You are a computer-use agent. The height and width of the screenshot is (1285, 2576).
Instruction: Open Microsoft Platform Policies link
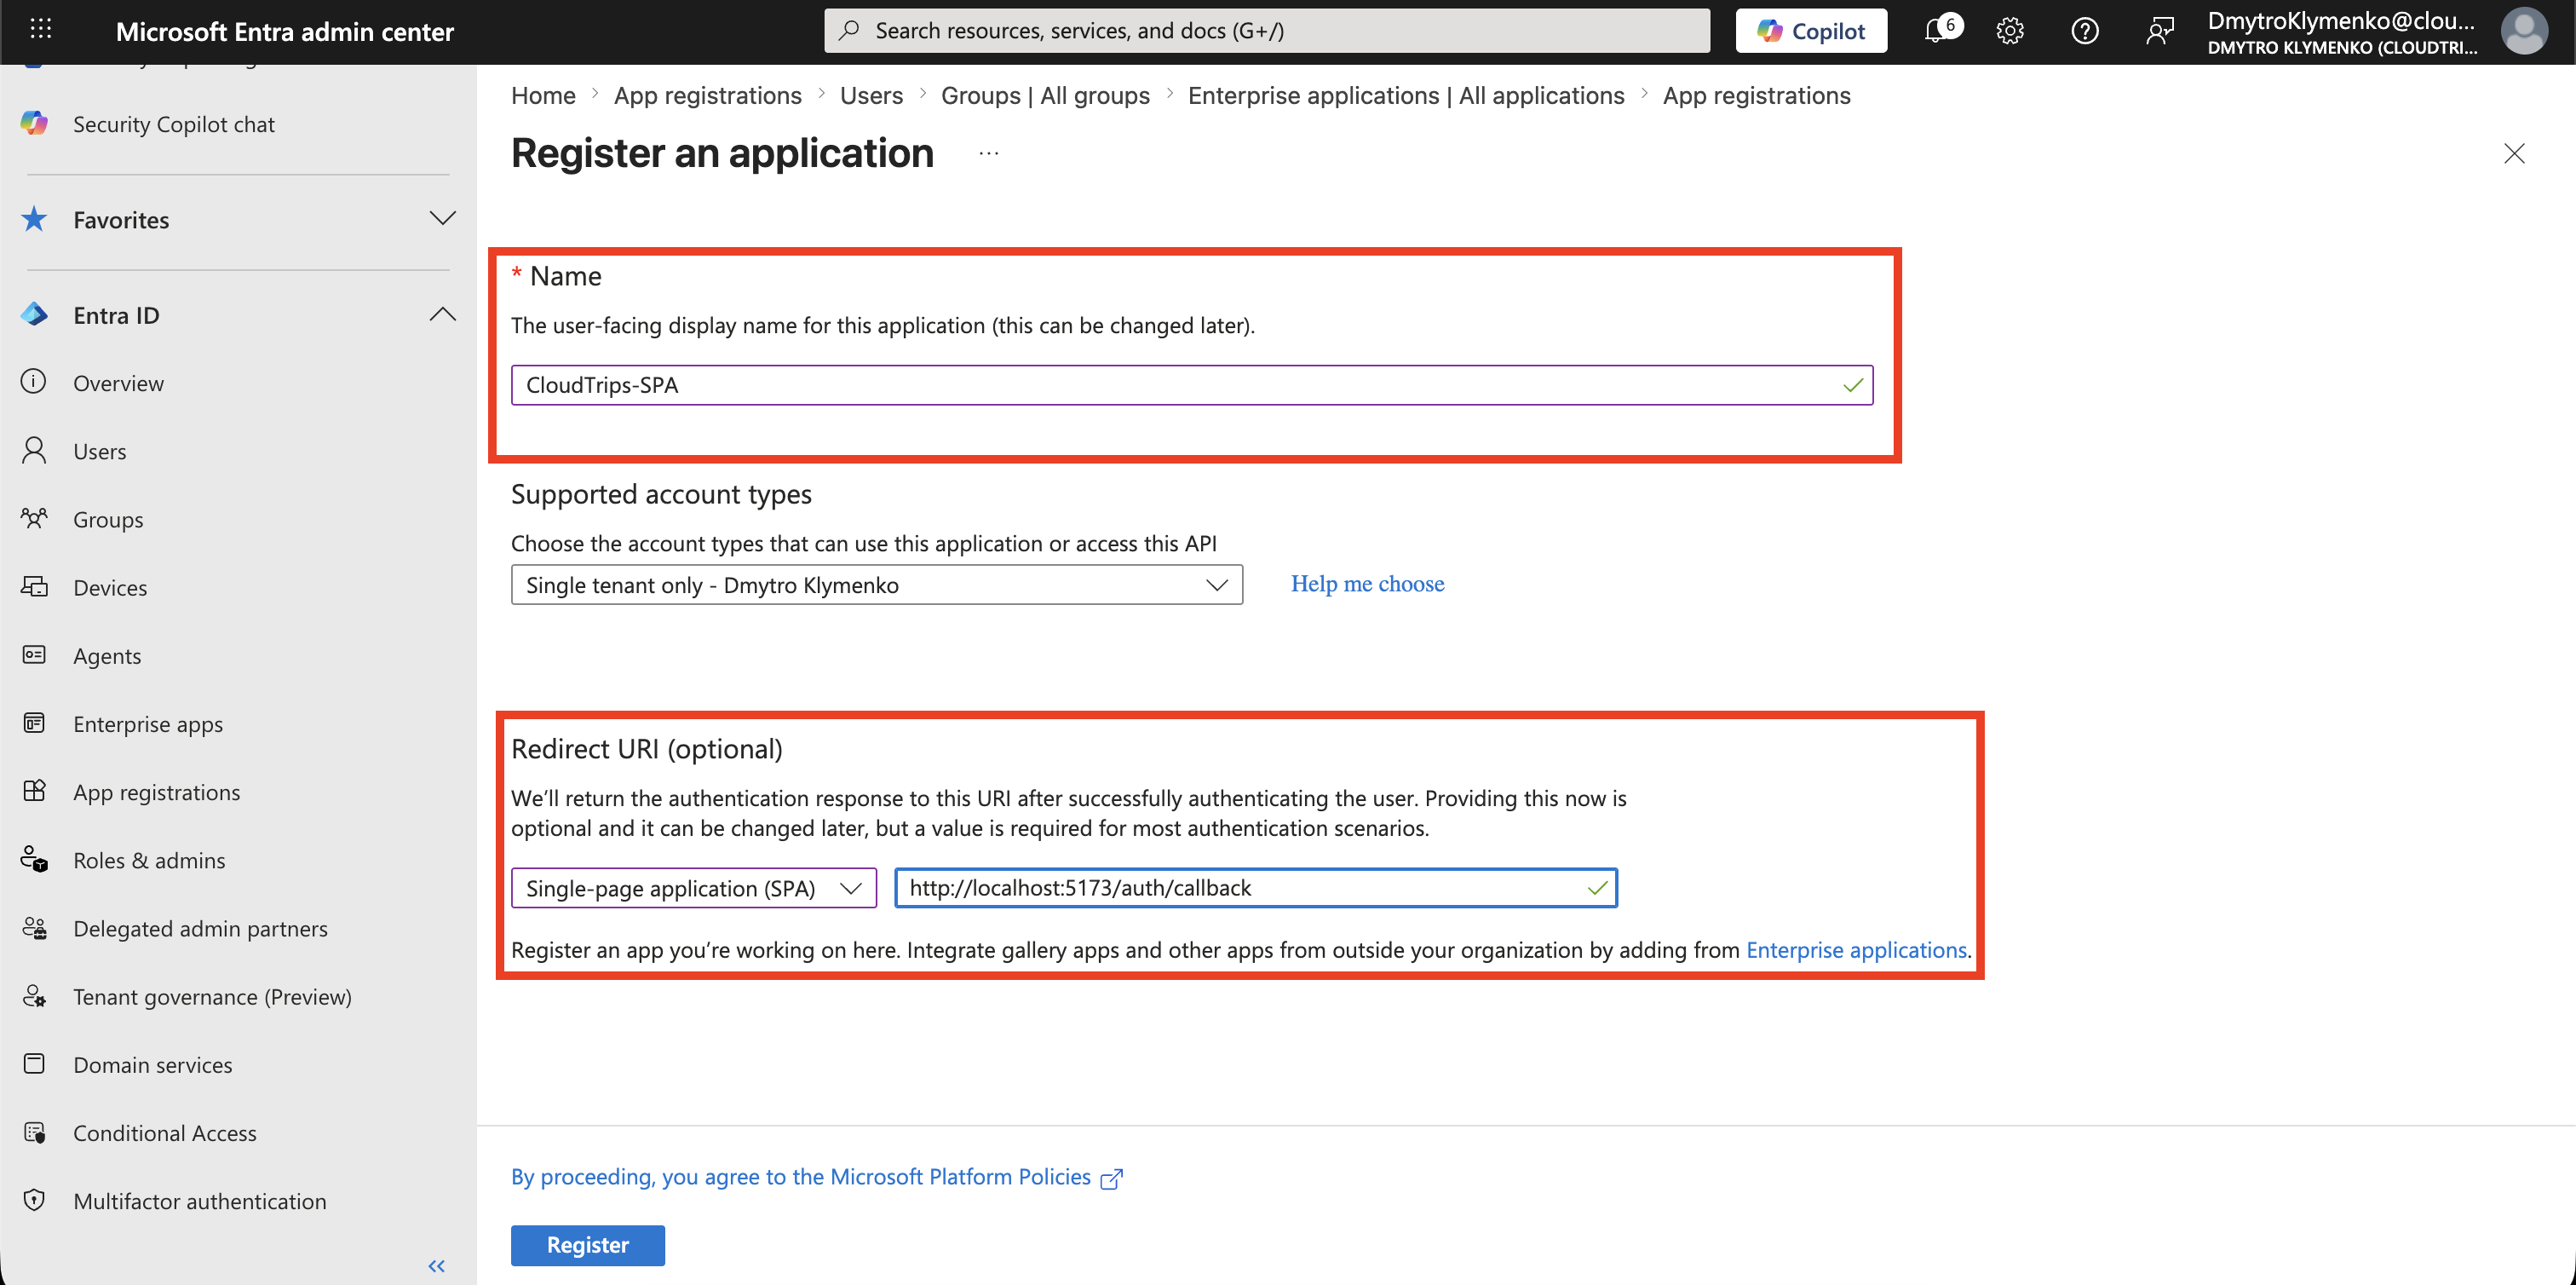click(x=817, y=1177)
